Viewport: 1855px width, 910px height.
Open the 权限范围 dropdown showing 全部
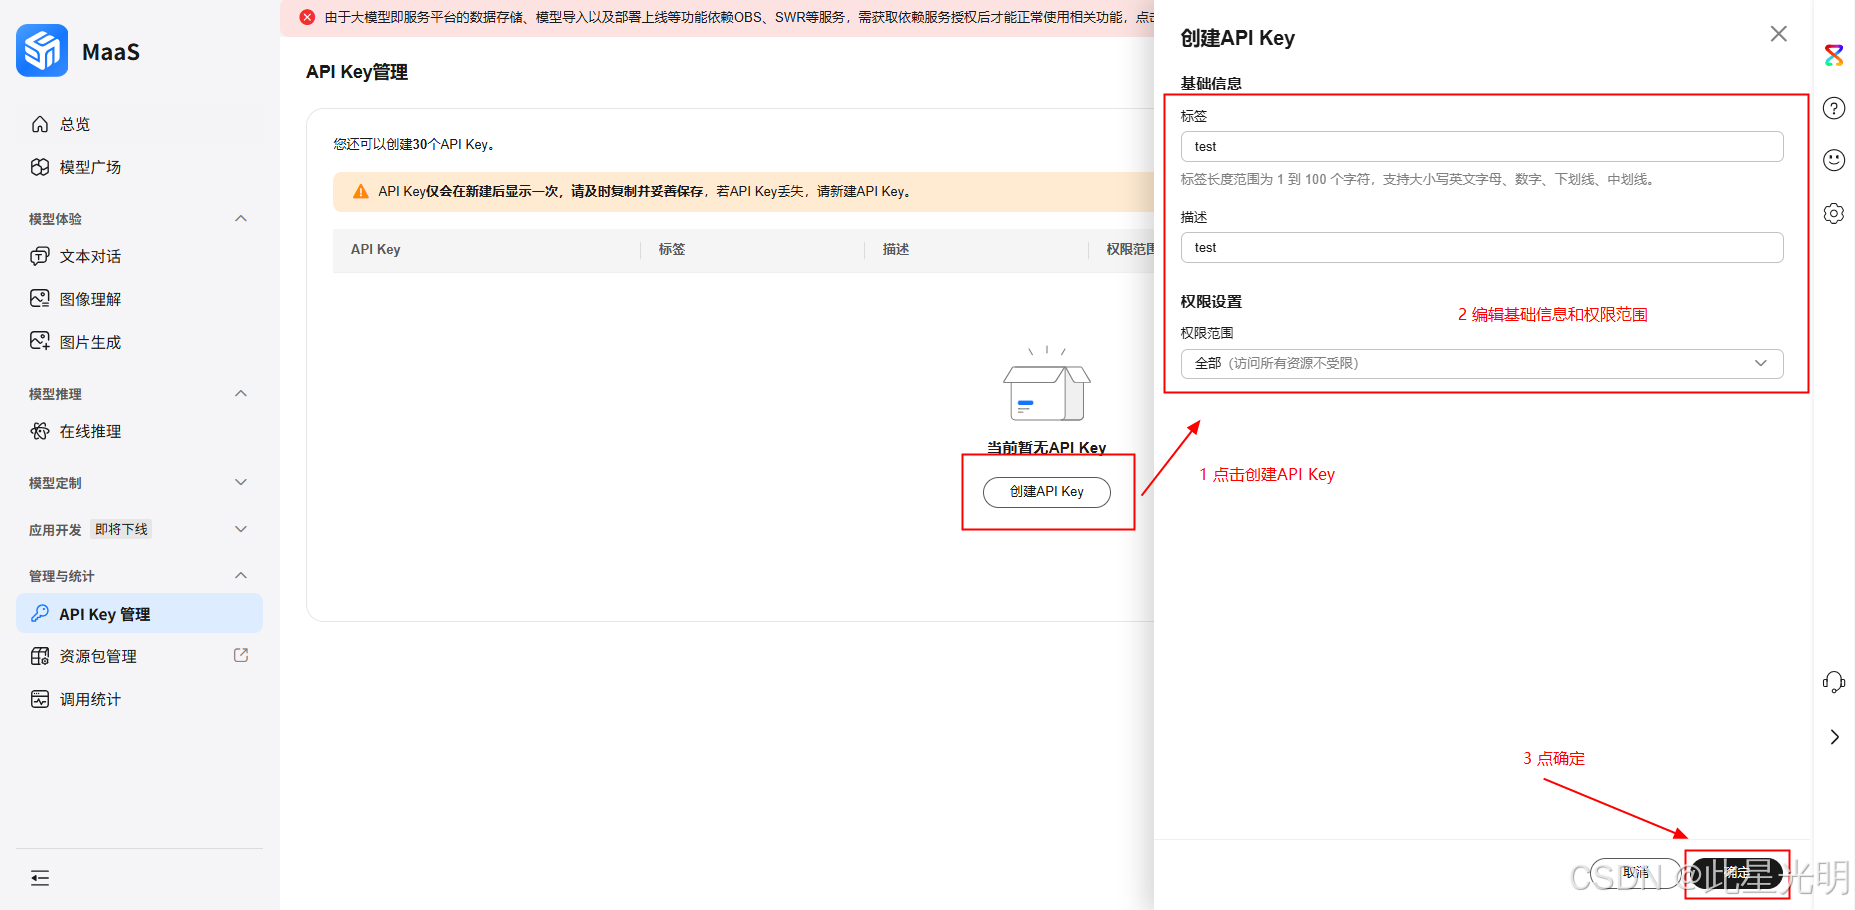(x=1482, y=363)
